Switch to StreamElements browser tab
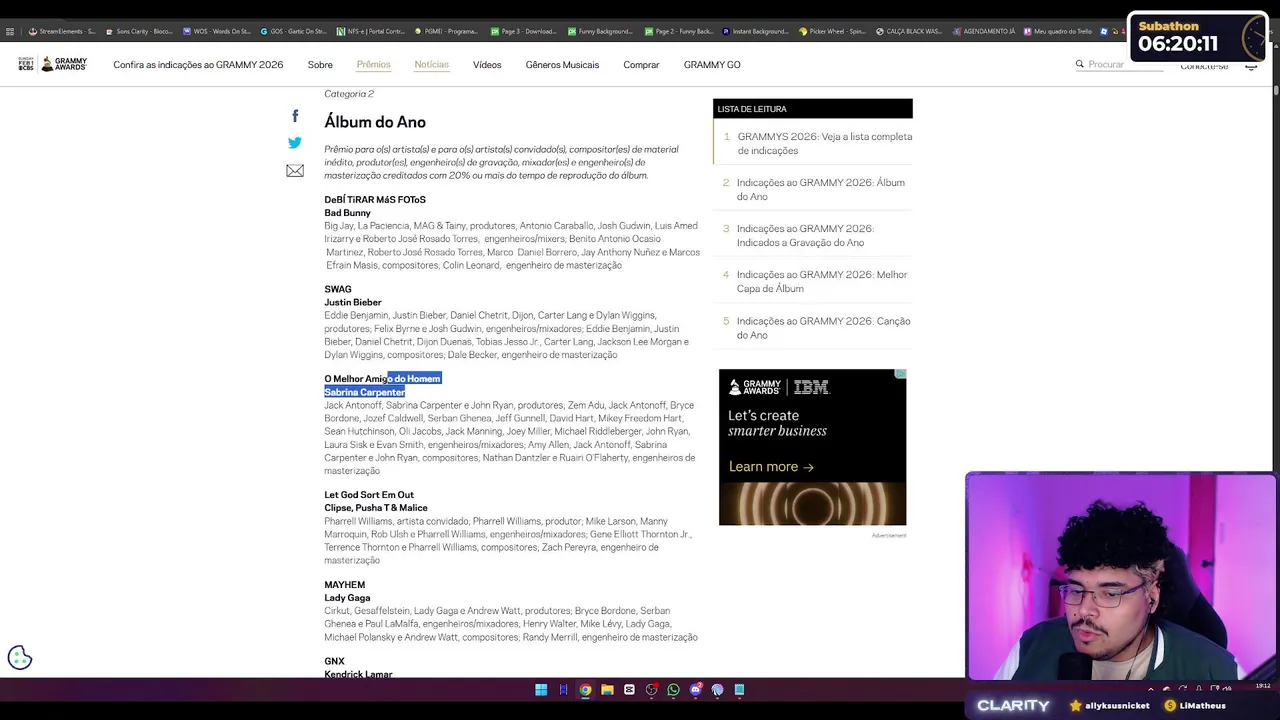This screenshot has height=720, width=1280. [62, 31]
